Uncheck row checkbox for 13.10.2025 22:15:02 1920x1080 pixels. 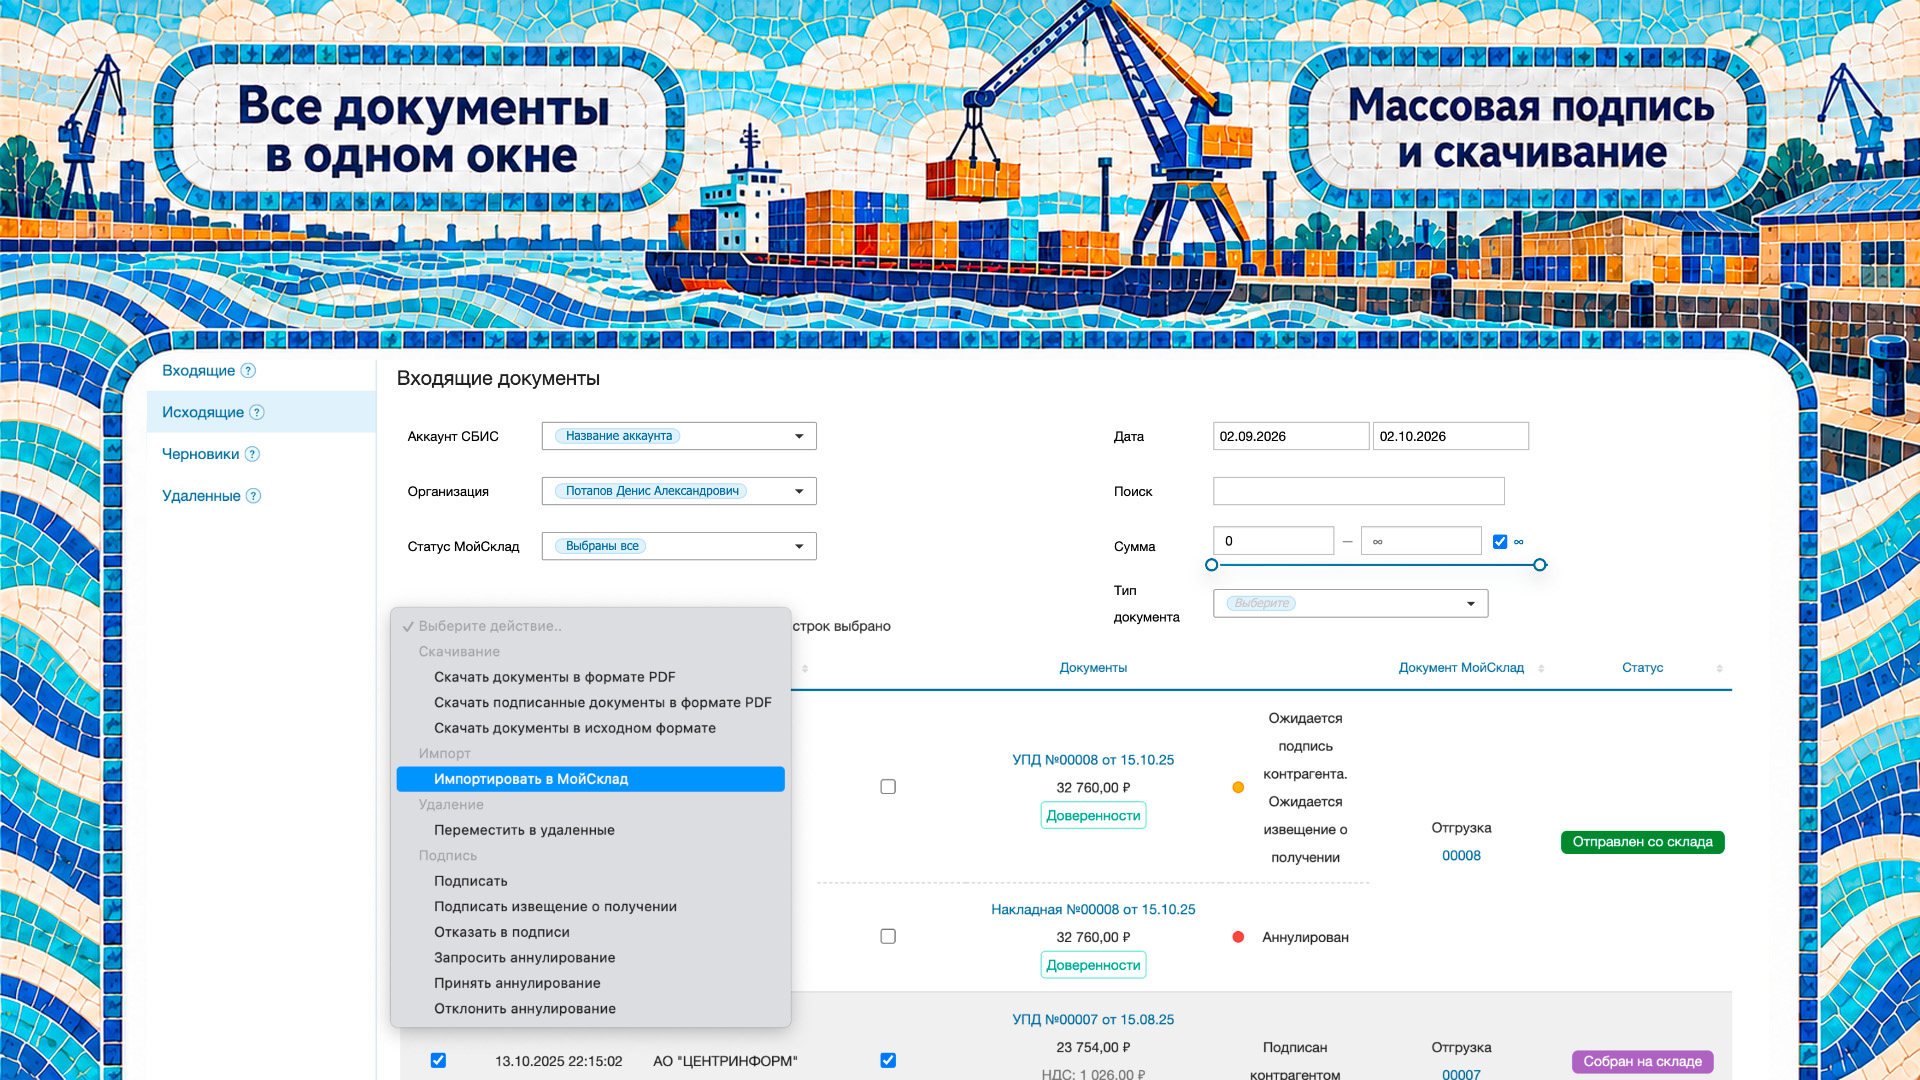tap(438, 1061)
